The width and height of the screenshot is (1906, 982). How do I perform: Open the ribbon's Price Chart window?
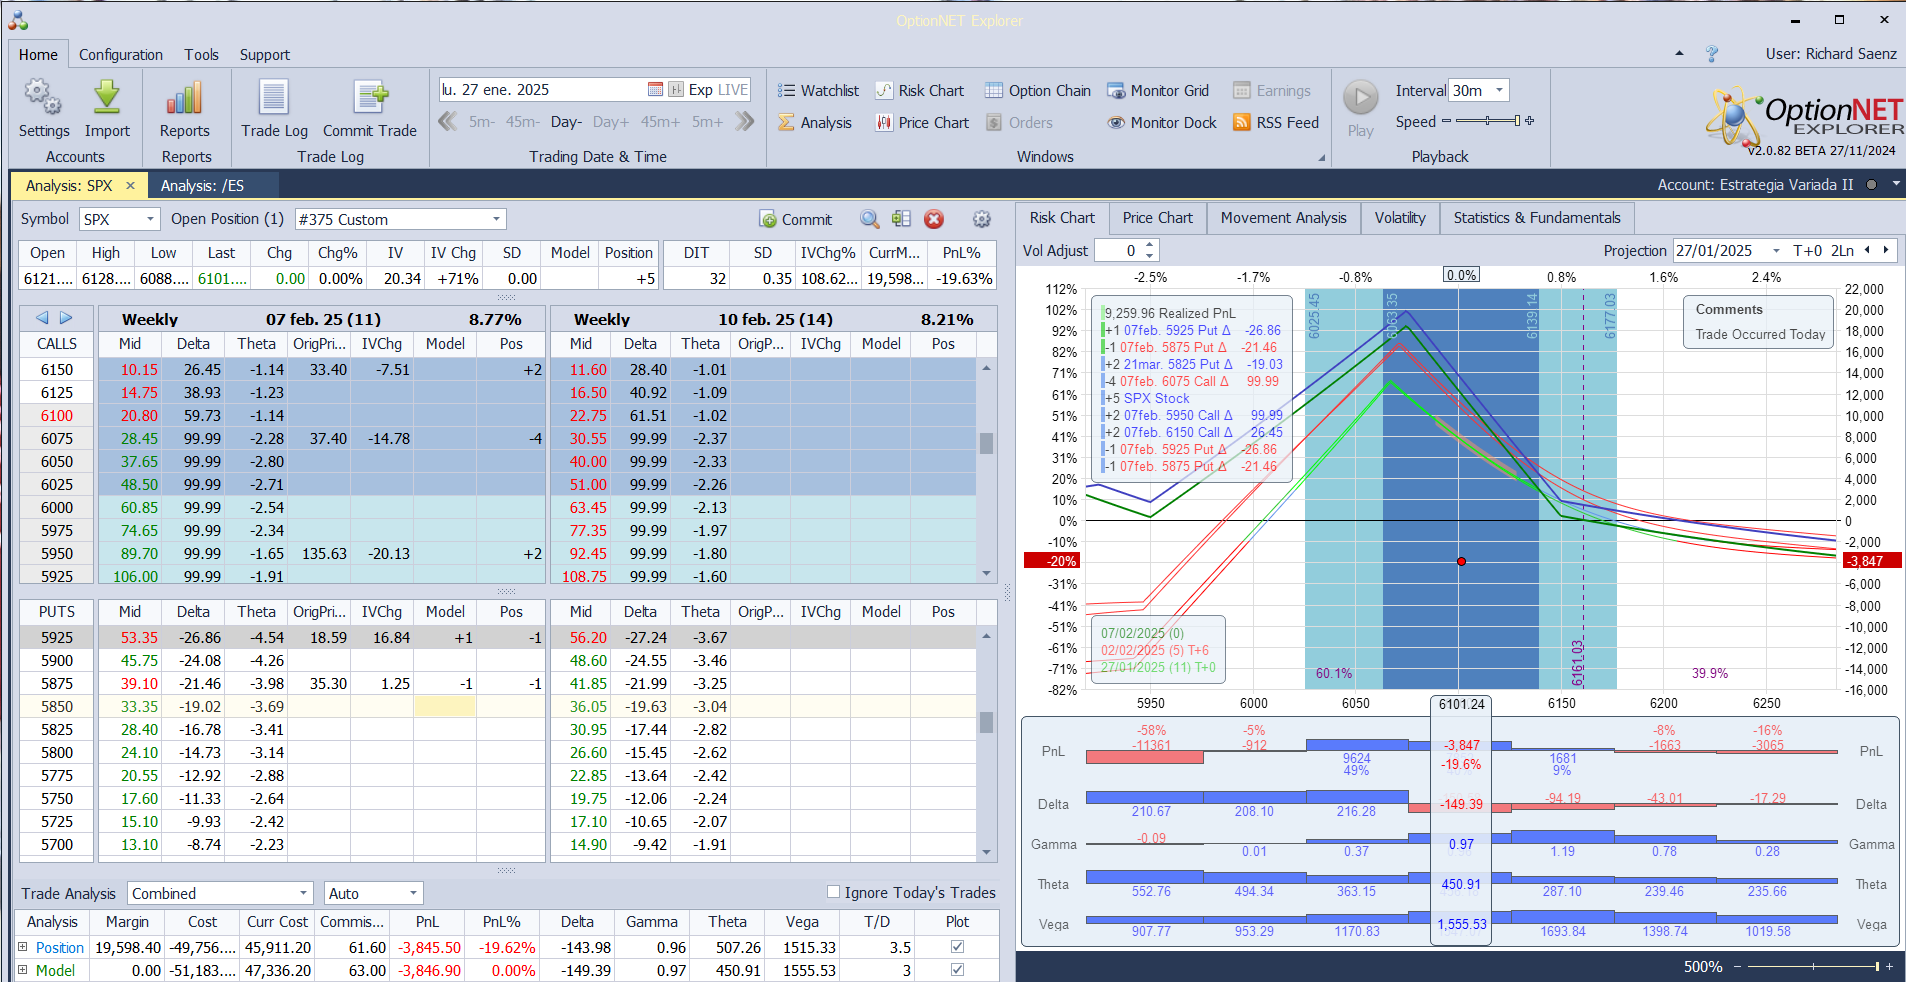[923, 123]
